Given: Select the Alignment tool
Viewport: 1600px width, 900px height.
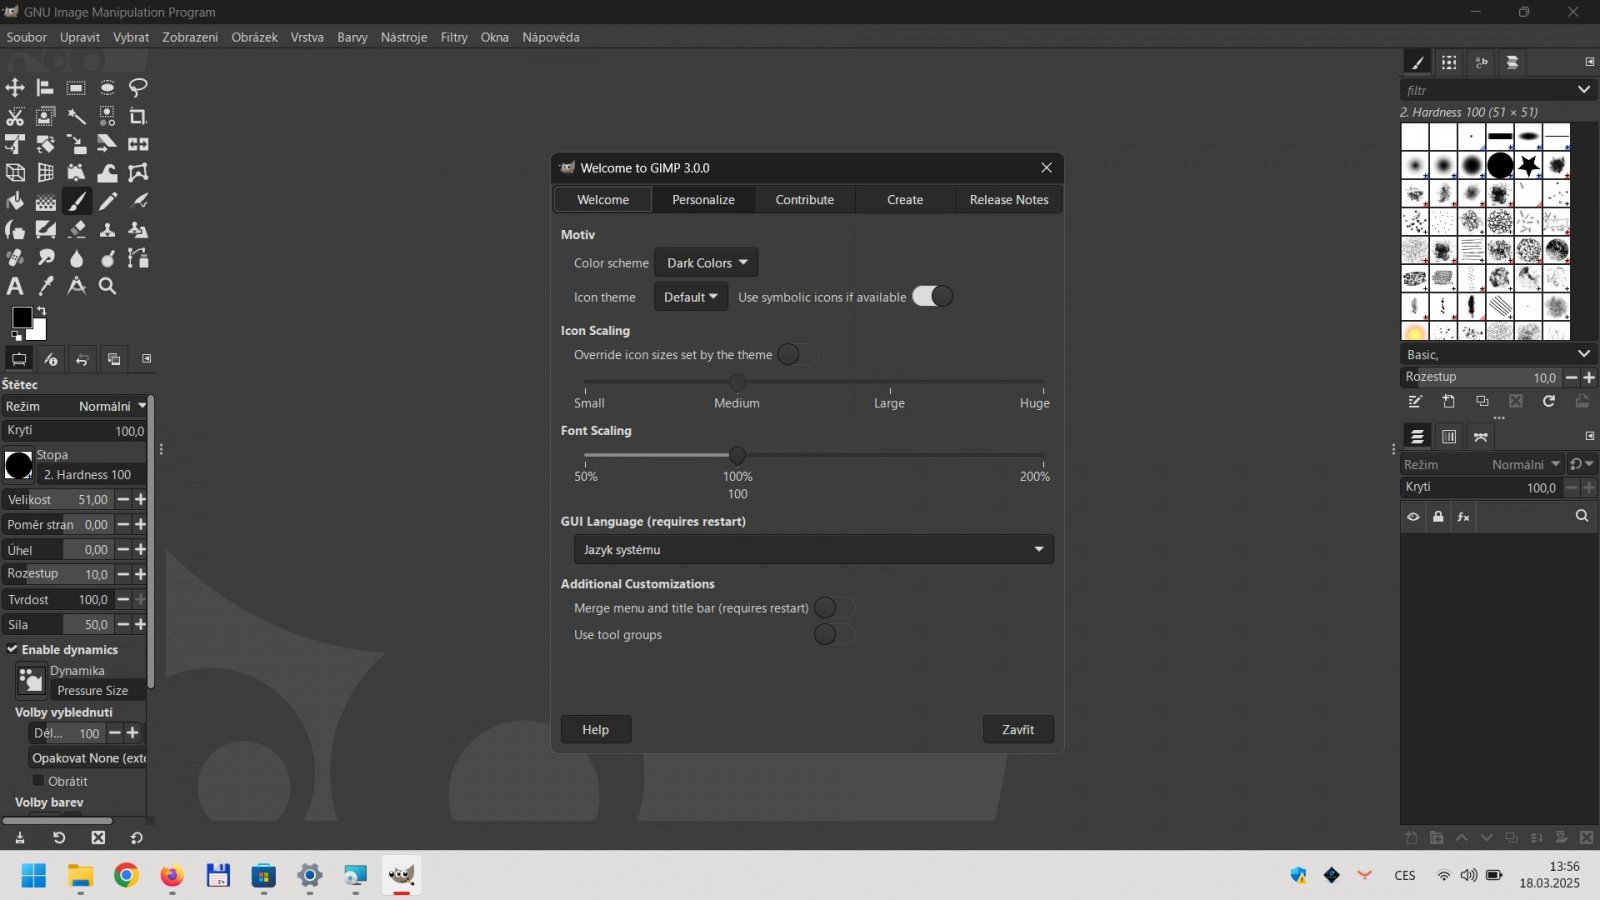Looking at the screenshot, I should (45, 88).
